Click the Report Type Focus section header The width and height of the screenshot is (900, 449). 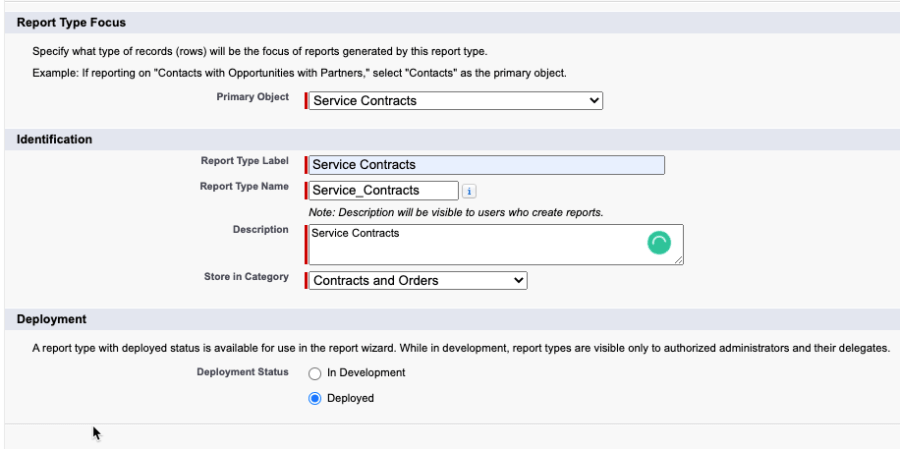[71, 22]
